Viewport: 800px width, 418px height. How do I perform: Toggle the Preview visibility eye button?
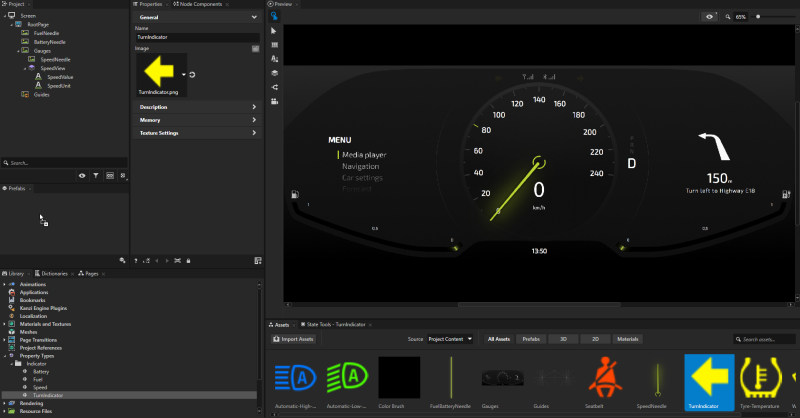(711, 17)
